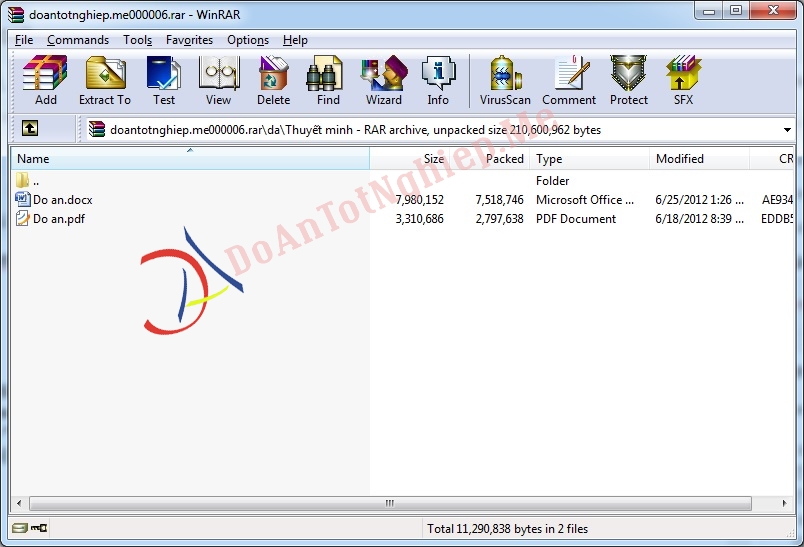The height and width of the screenshot is (547, 804).
Task: Click the Protect archive icon
Action: point(629,80)
